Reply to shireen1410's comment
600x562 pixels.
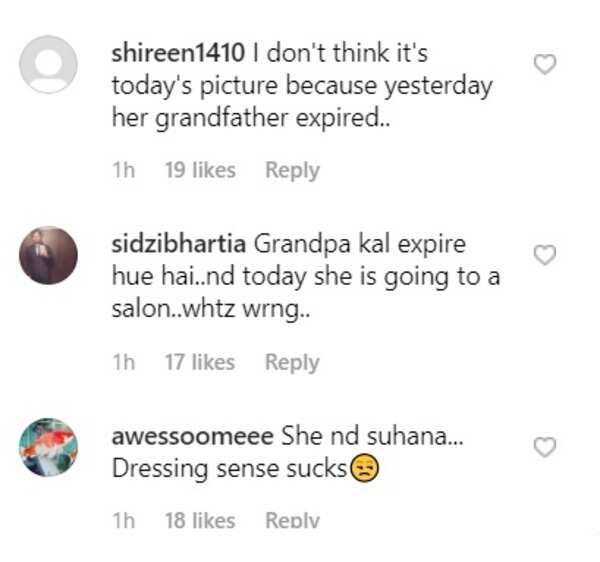[292, 170]
